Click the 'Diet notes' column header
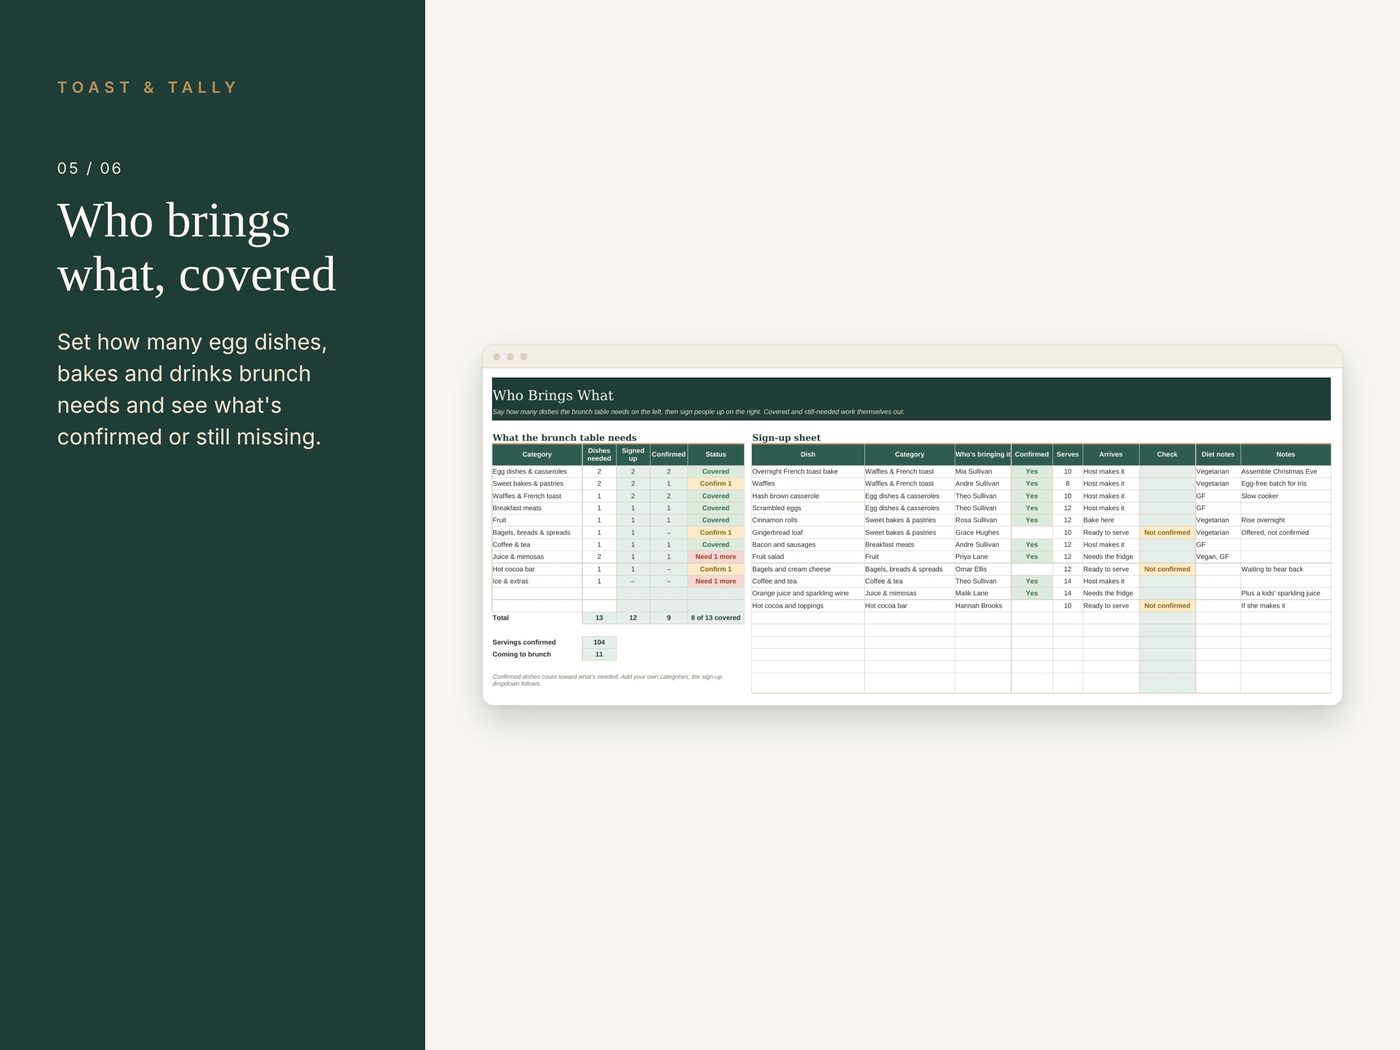Screen dimensions: 1400x1050 pyautogui.click(x=1218, y=455)
